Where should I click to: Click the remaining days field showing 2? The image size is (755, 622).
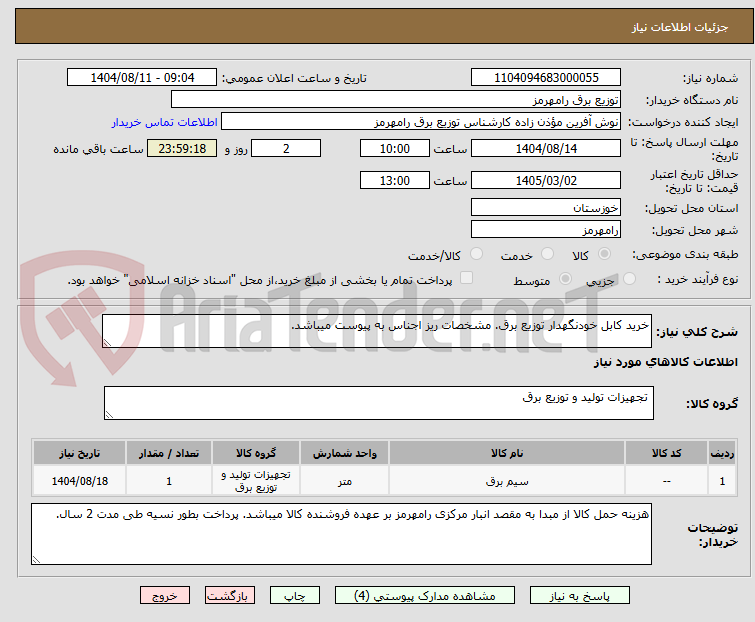(x=286, y=148)
